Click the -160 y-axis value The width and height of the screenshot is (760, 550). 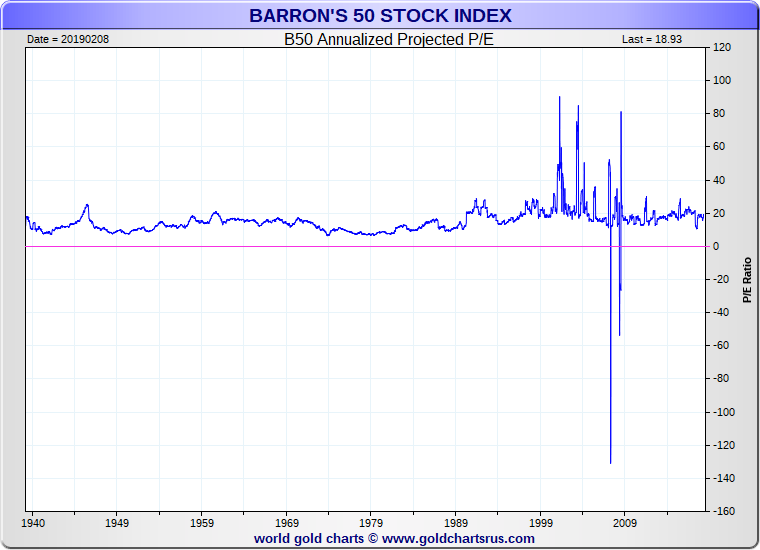pyautogui.click(x=724, y=511)
